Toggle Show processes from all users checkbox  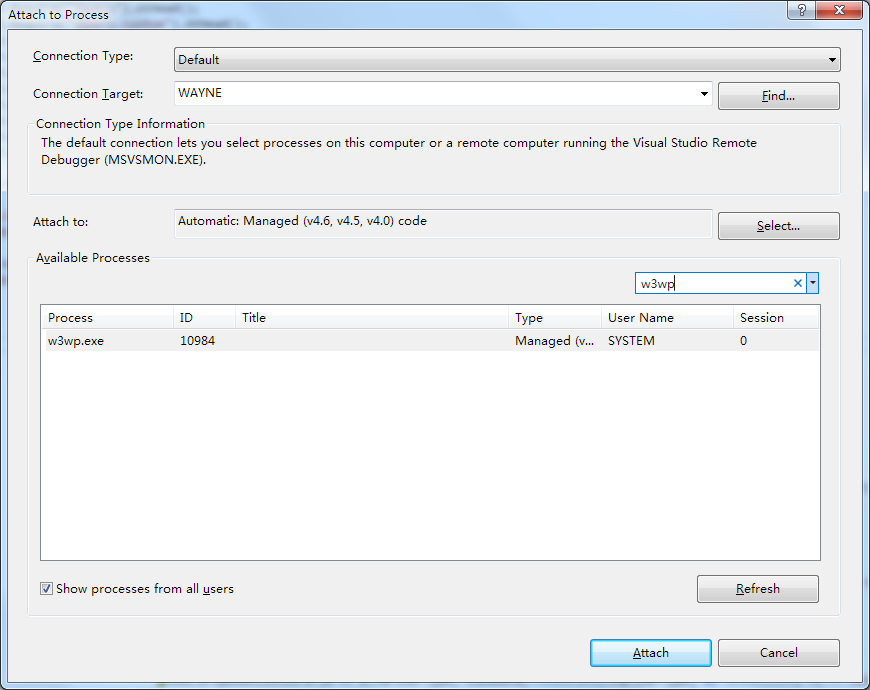pos(47,588)
